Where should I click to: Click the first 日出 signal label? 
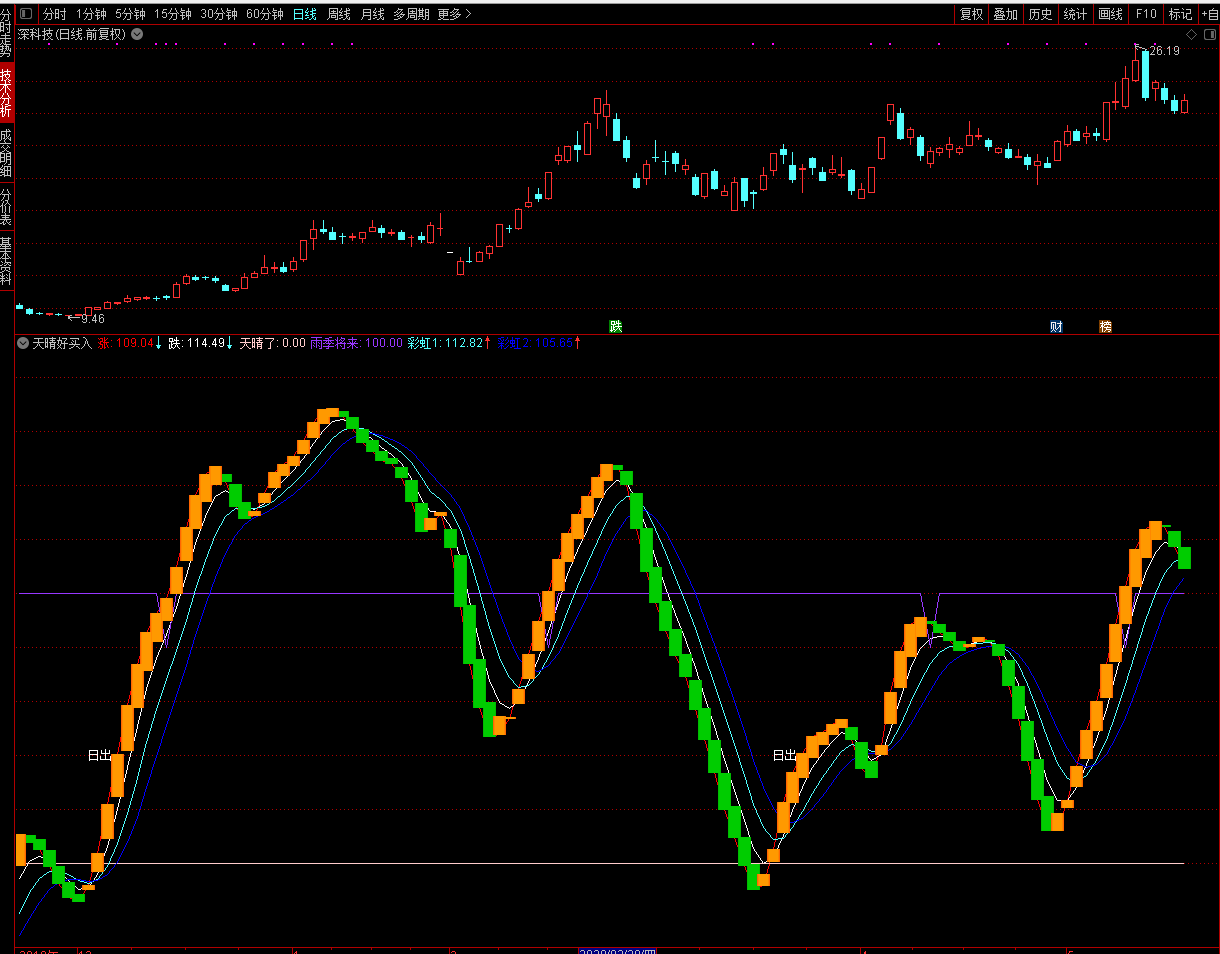[99, 756]
